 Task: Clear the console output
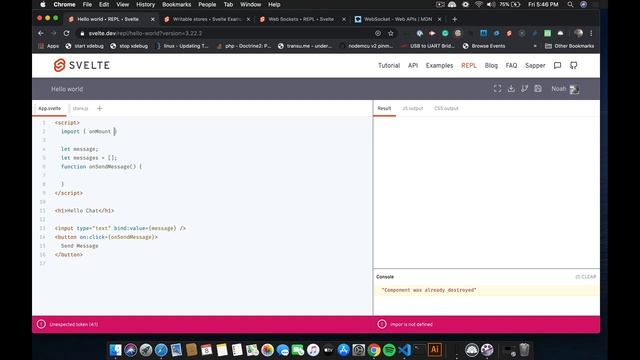(x=586, y=277)
